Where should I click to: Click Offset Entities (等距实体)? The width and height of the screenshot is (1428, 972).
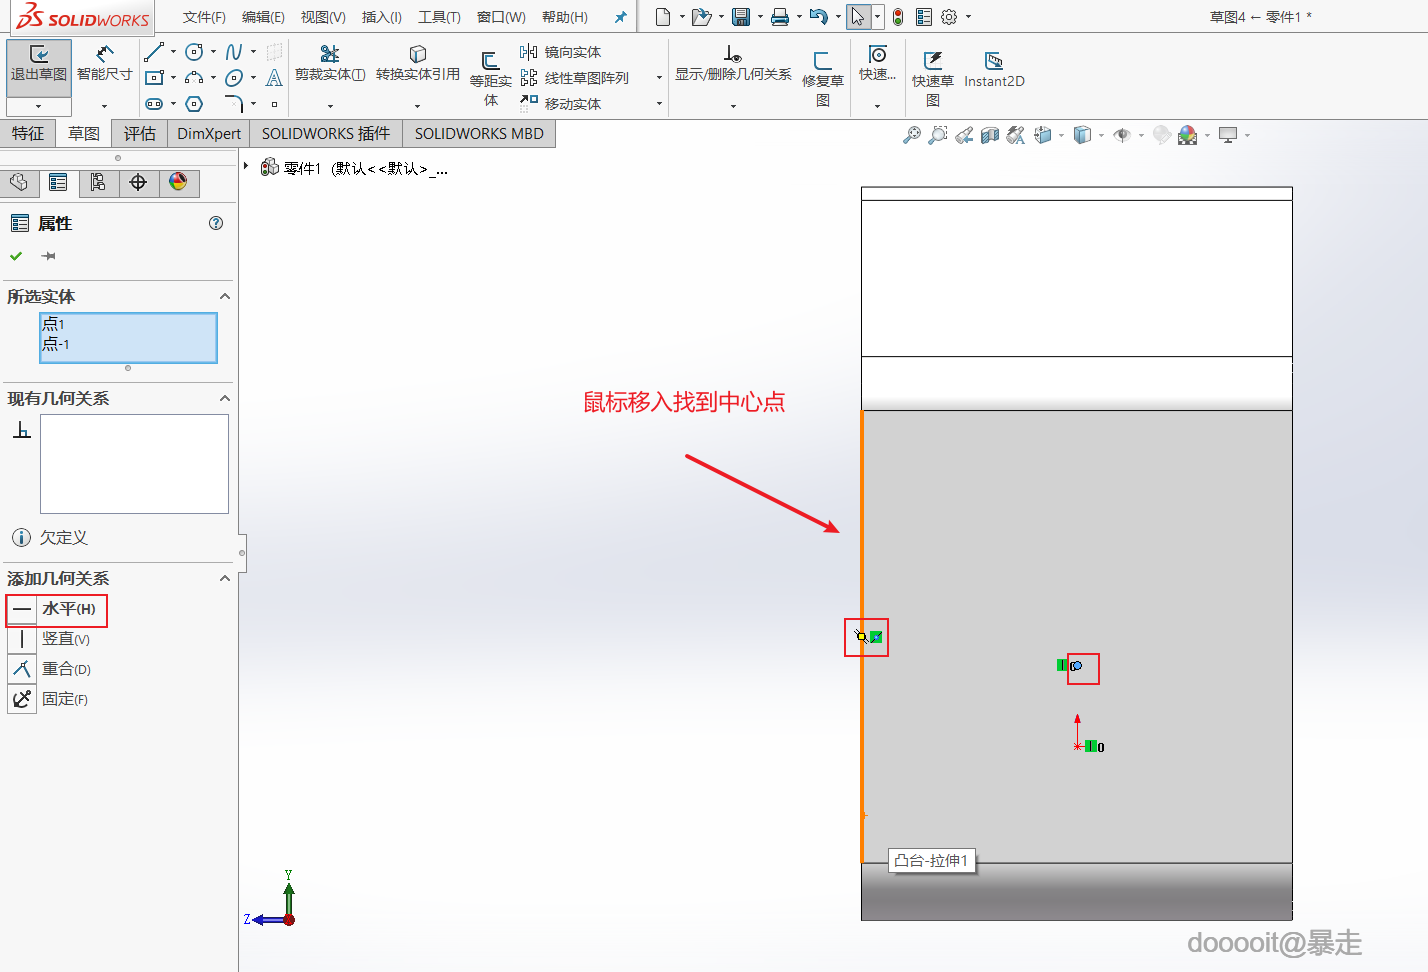pos(490,78)
